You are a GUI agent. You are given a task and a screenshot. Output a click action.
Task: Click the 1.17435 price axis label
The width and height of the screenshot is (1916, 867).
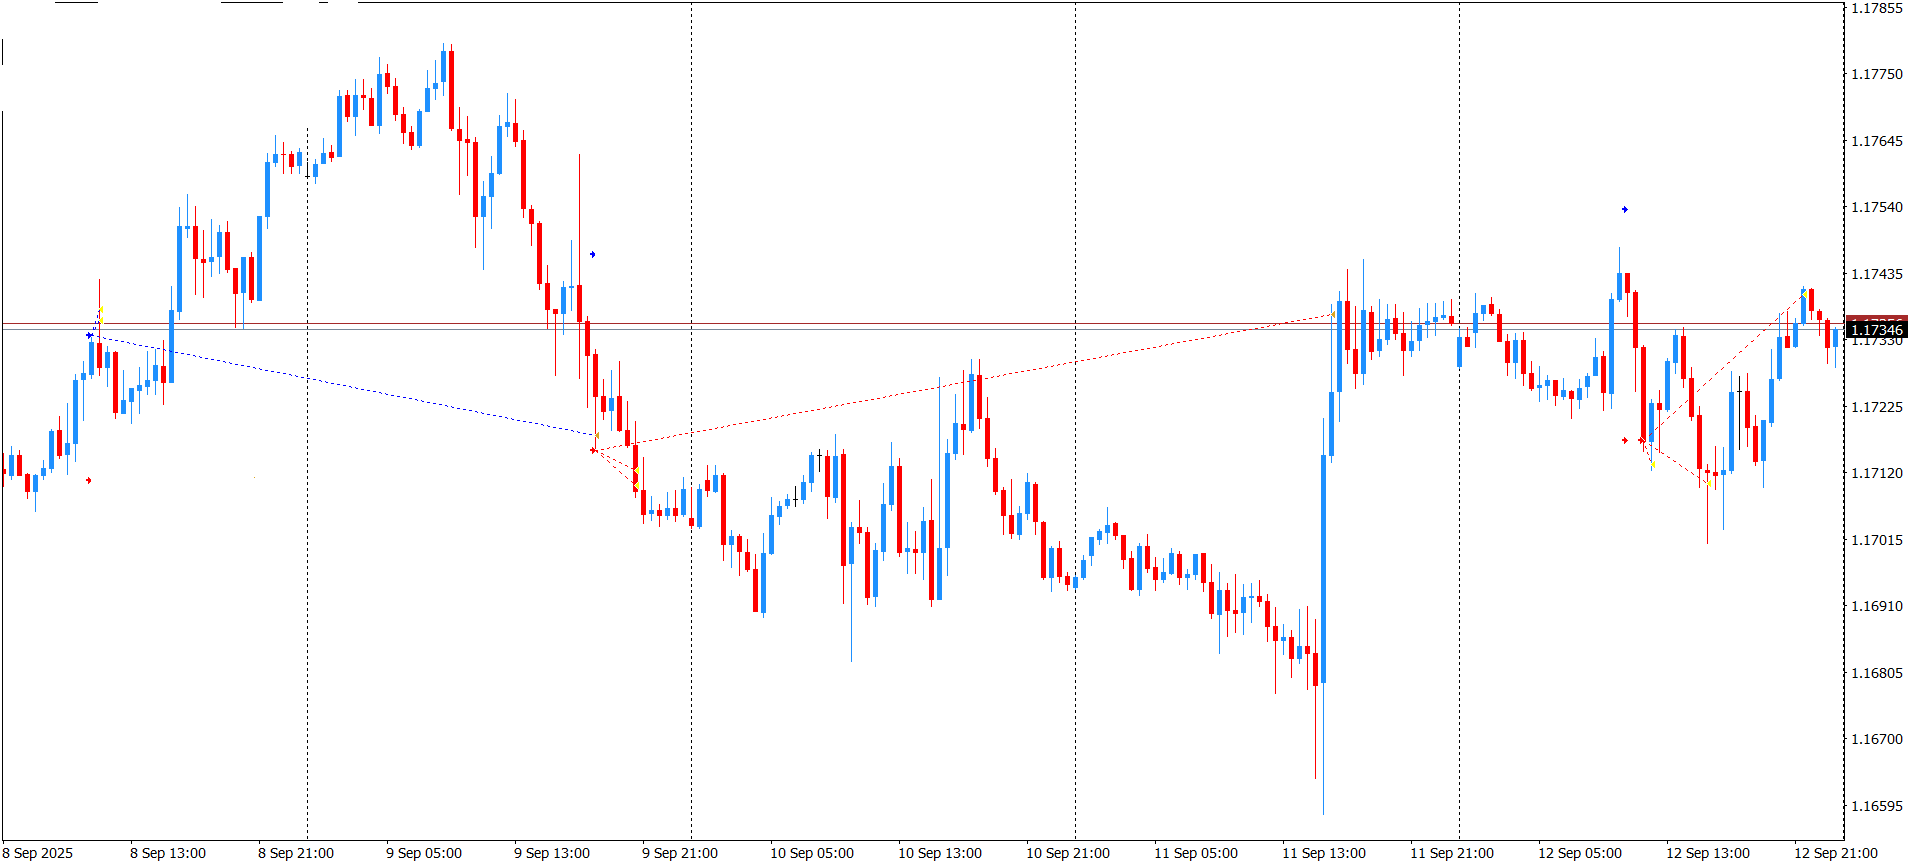[1877, 274]
